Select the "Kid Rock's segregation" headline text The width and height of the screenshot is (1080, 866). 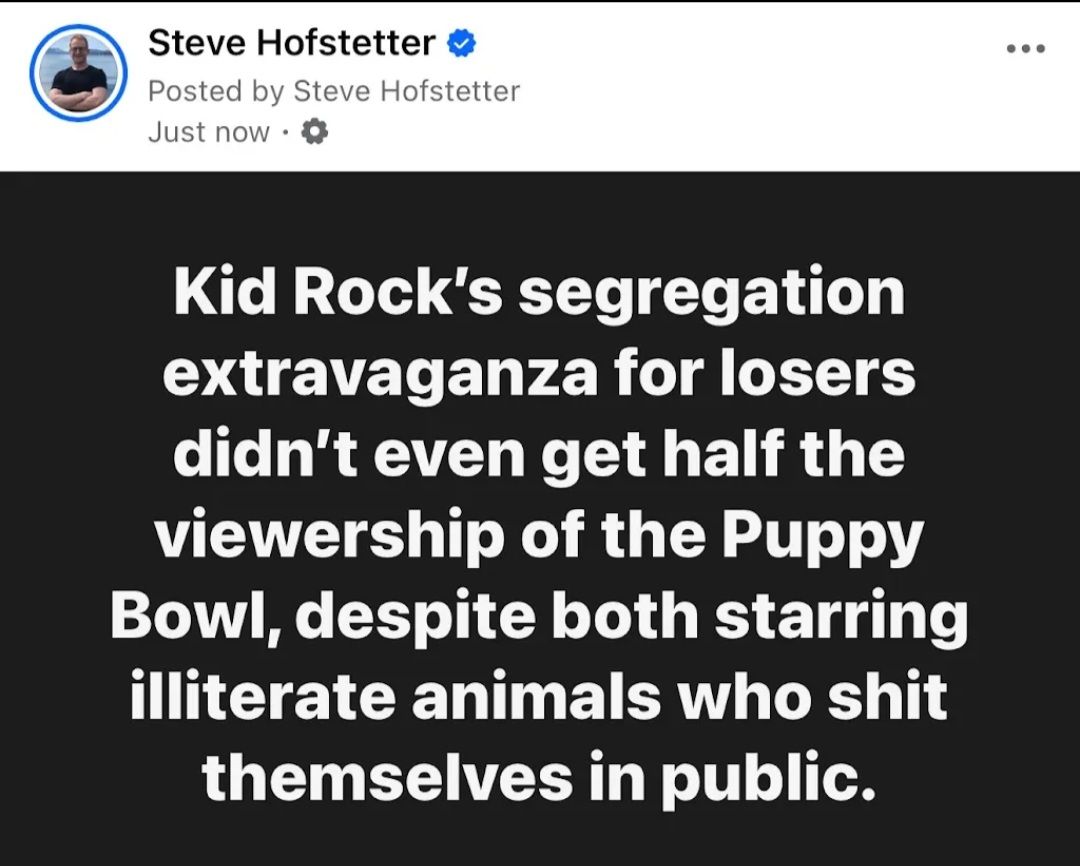pos(540,290)
